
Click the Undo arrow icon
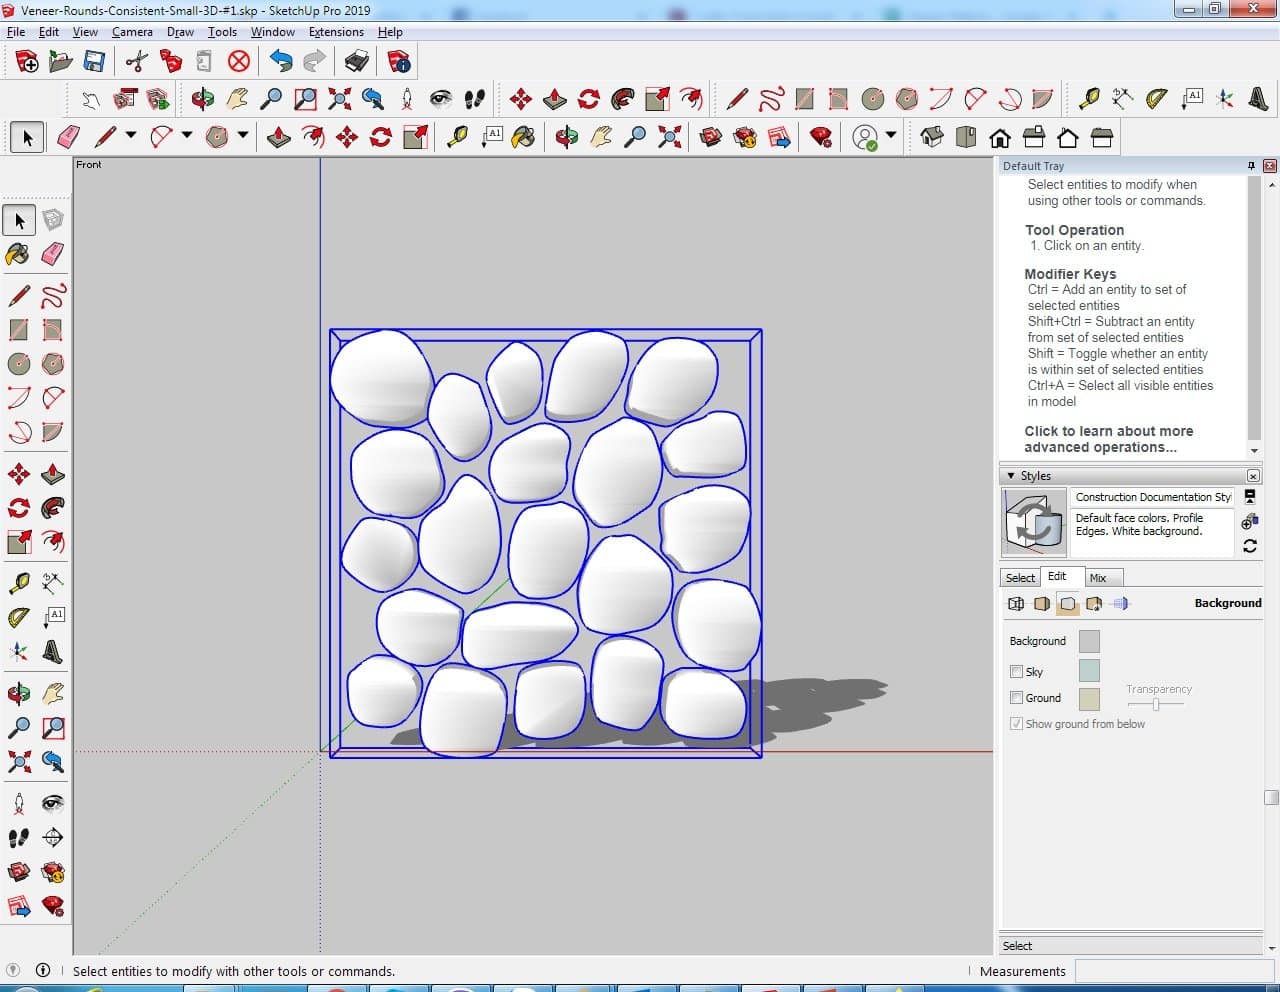click(281, 62)
